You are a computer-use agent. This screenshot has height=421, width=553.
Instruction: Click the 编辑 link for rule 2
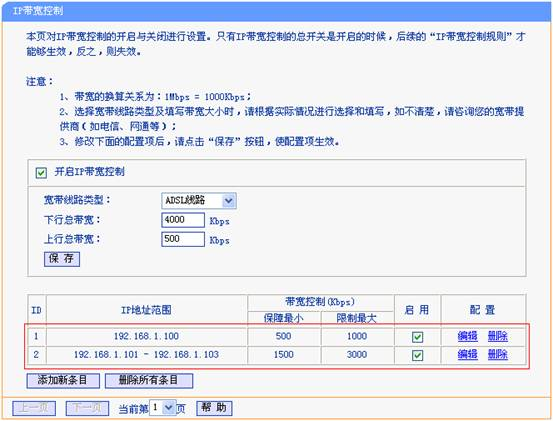click(x=467, y=354)
